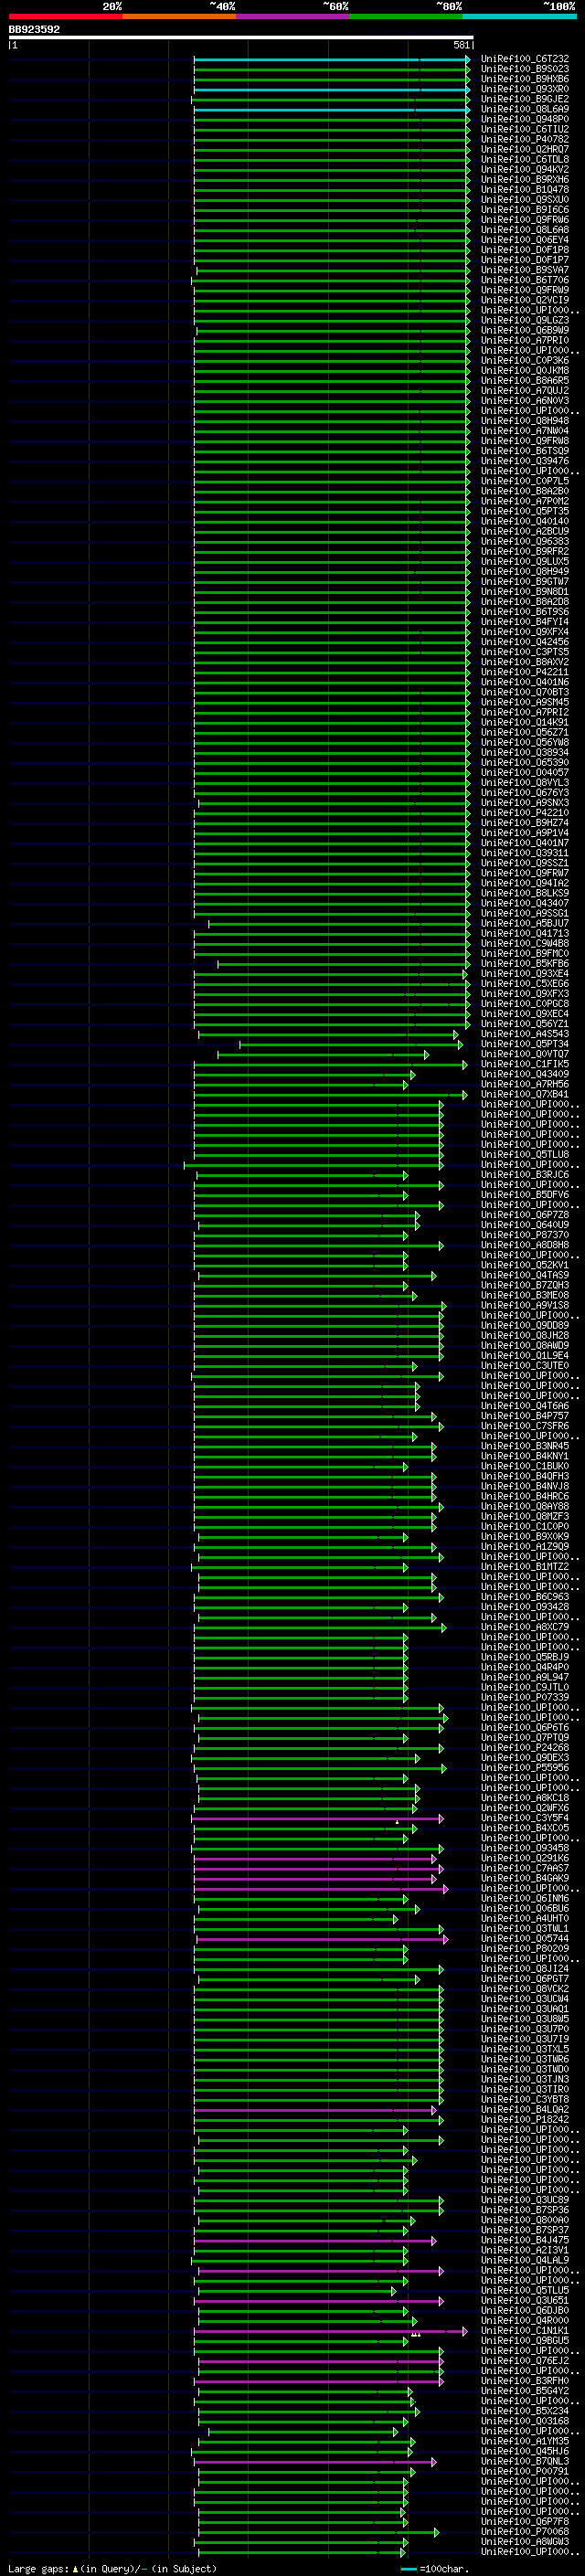Select hit label UniRef100_C1FIK5
The image size is (585, 2576).
coord(525,1064)
